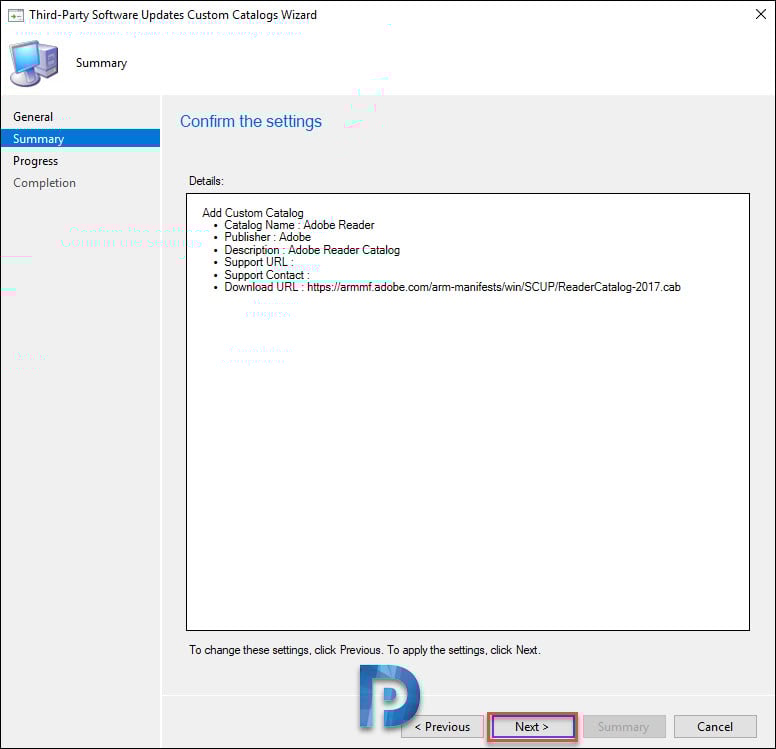Select the Progress step in sidebar
Screen dimensions: 776x749
[x=36, y=161]
